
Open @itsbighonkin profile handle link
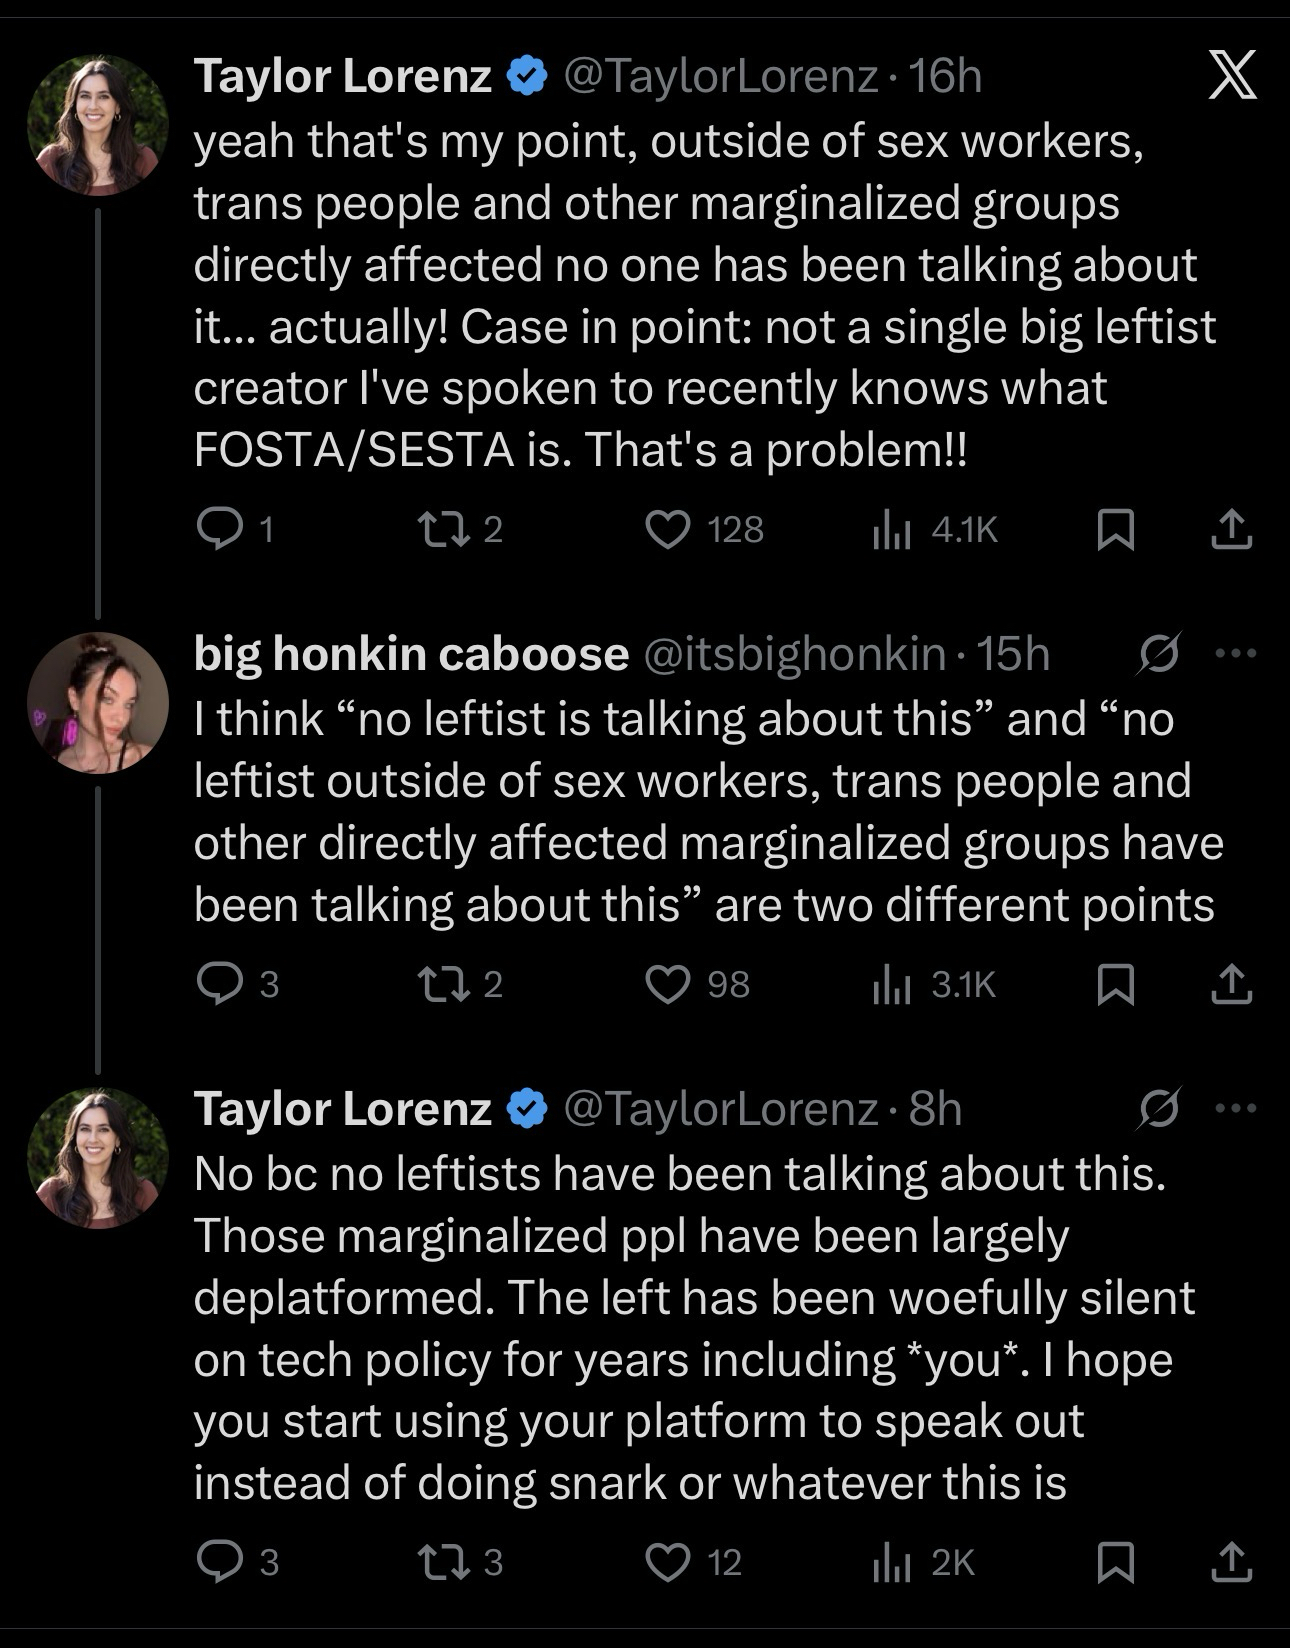[x=795, y=654]
